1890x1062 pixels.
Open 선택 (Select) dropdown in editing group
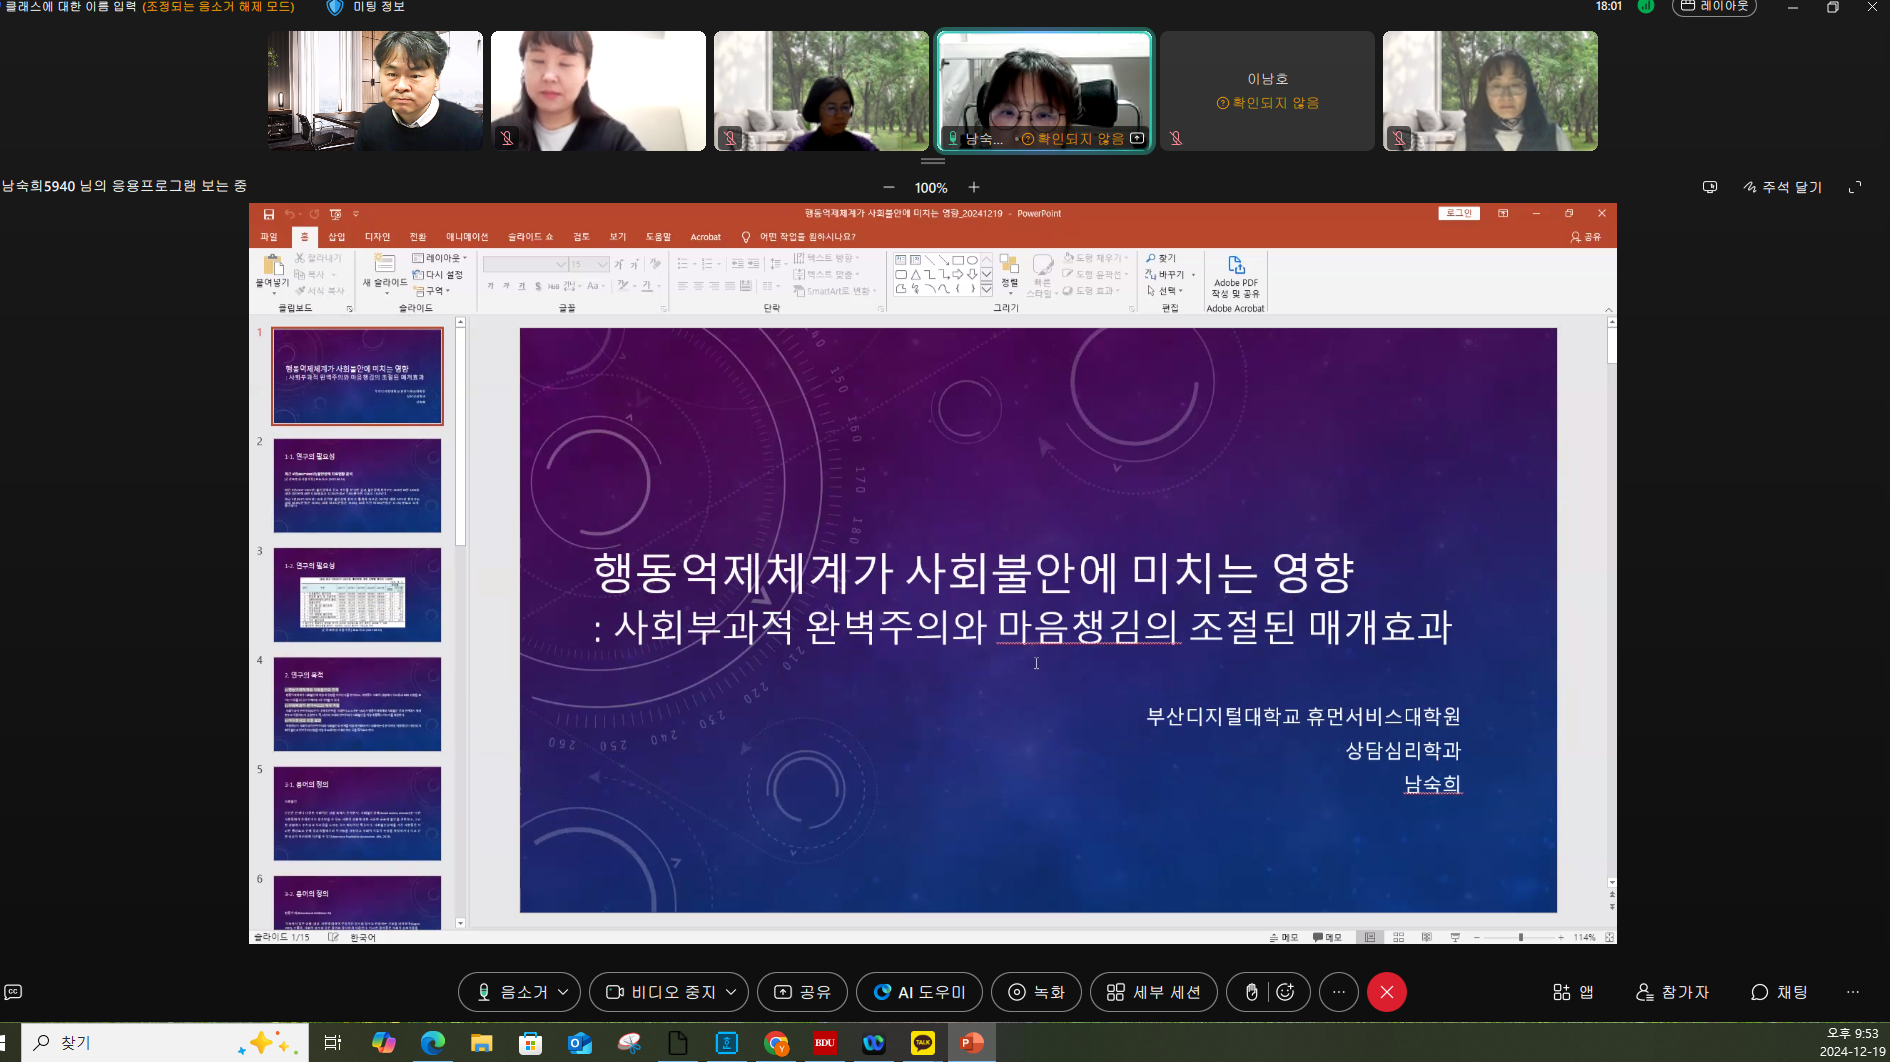[1165, 291]
